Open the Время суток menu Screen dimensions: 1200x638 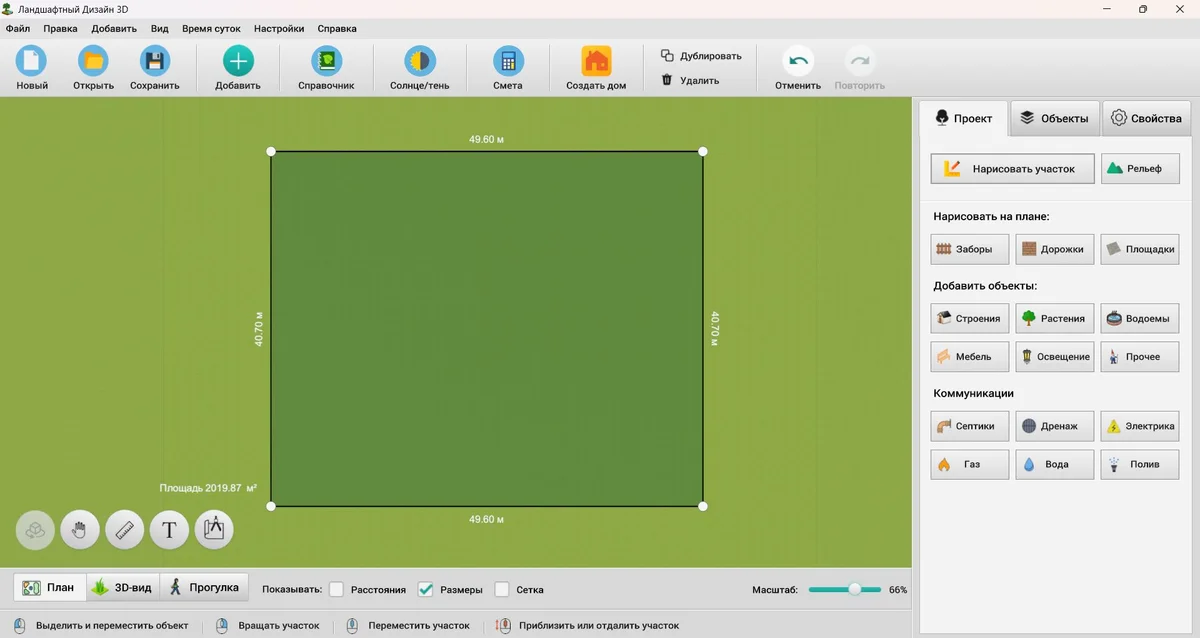pyautogui.click(x=211, y=29)
